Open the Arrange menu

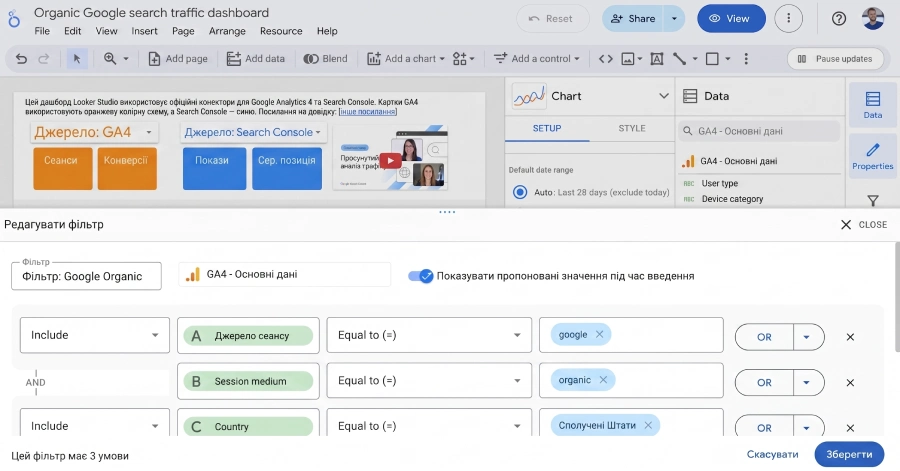(227, 31)
